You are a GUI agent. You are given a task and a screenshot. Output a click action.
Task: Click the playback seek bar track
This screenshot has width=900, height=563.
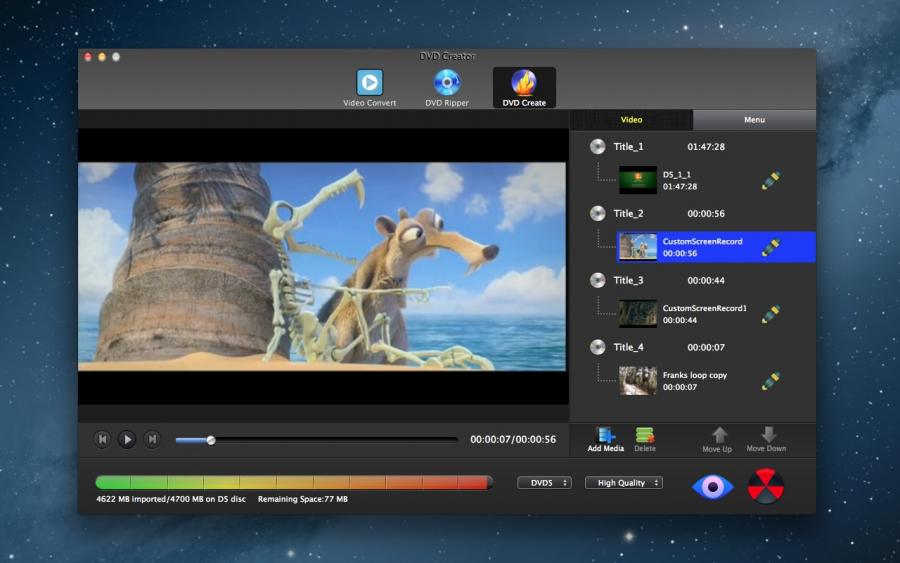317,440
